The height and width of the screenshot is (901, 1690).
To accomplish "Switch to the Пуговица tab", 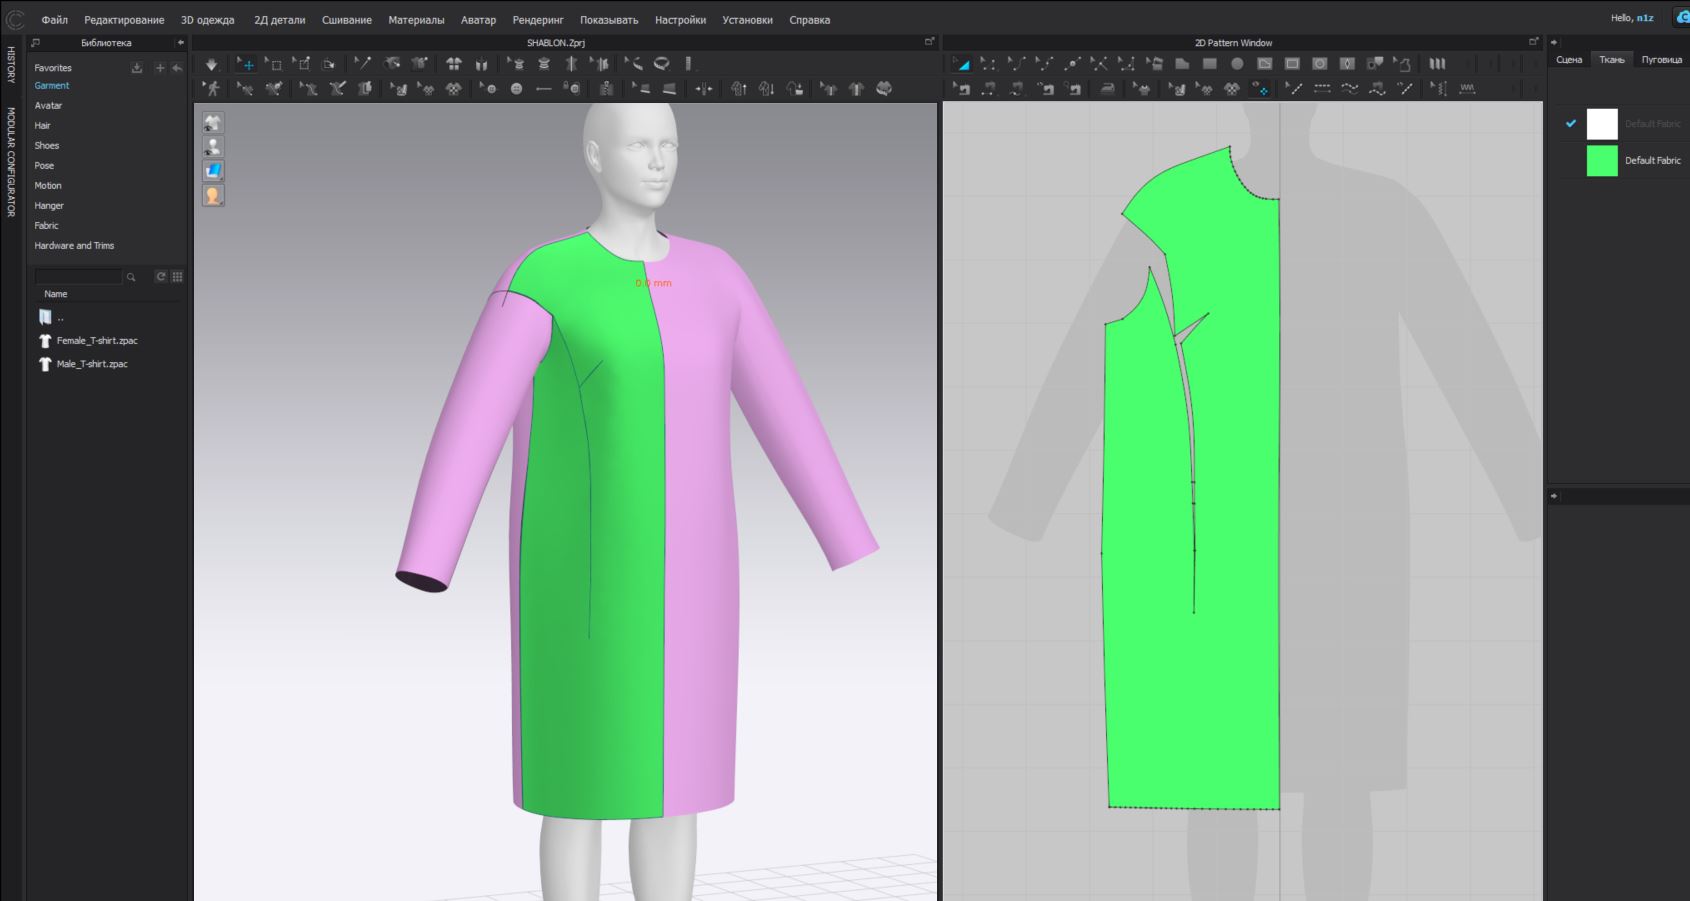I will pos(1661,60).
